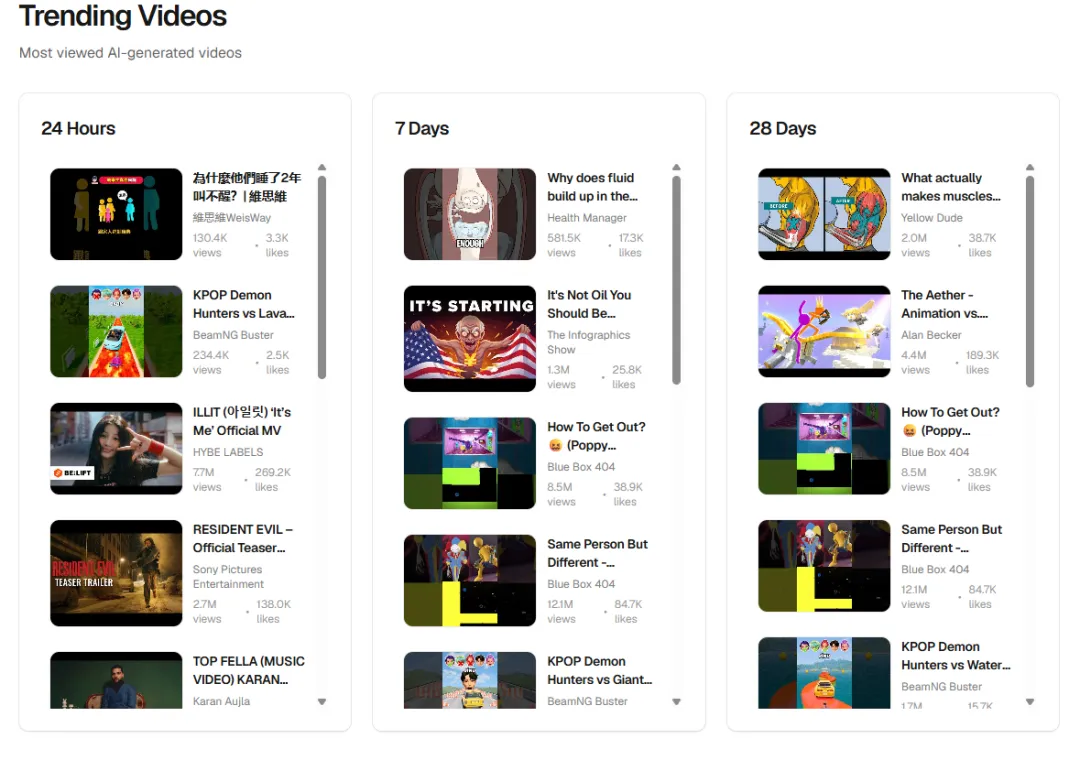
Task: Click channel name BeamNG Buster under Lava video
Action: point(233,335)
